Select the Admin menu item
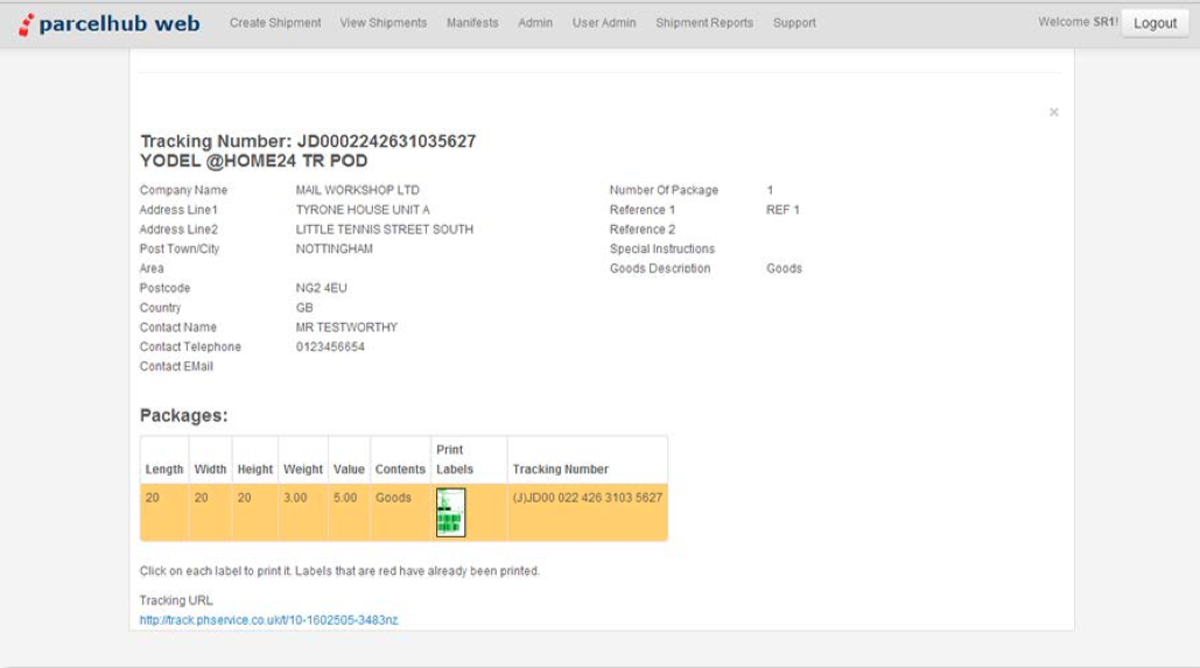This screenshot has height=668, width=1200. point(535,23)
